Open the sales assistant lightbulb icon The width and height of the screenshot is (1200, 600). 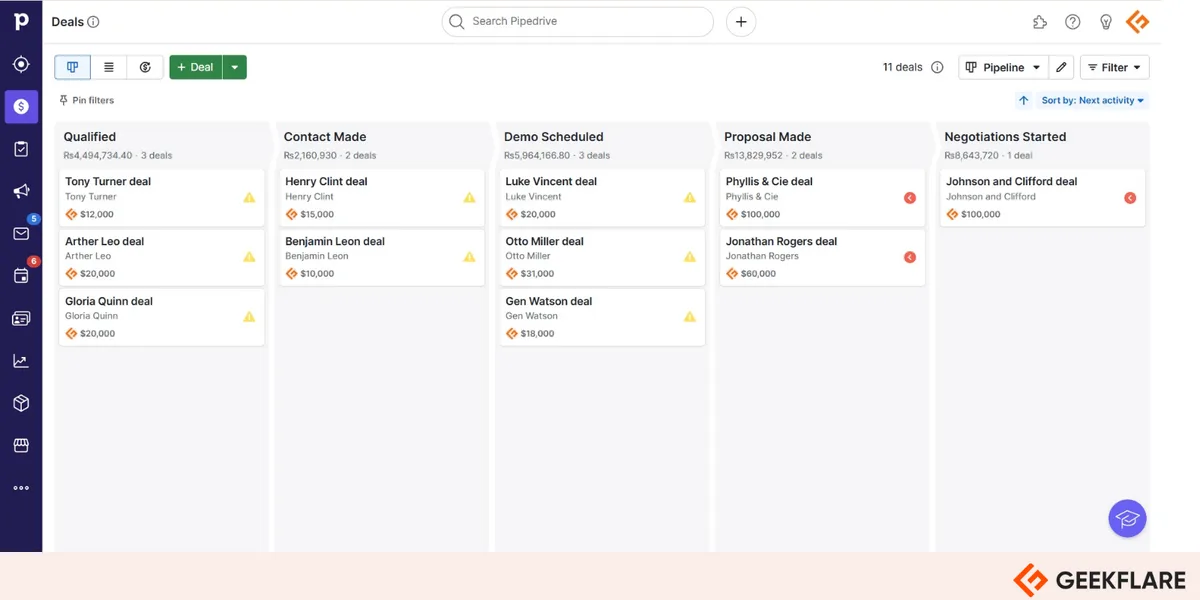click(x=1105, y=22)
